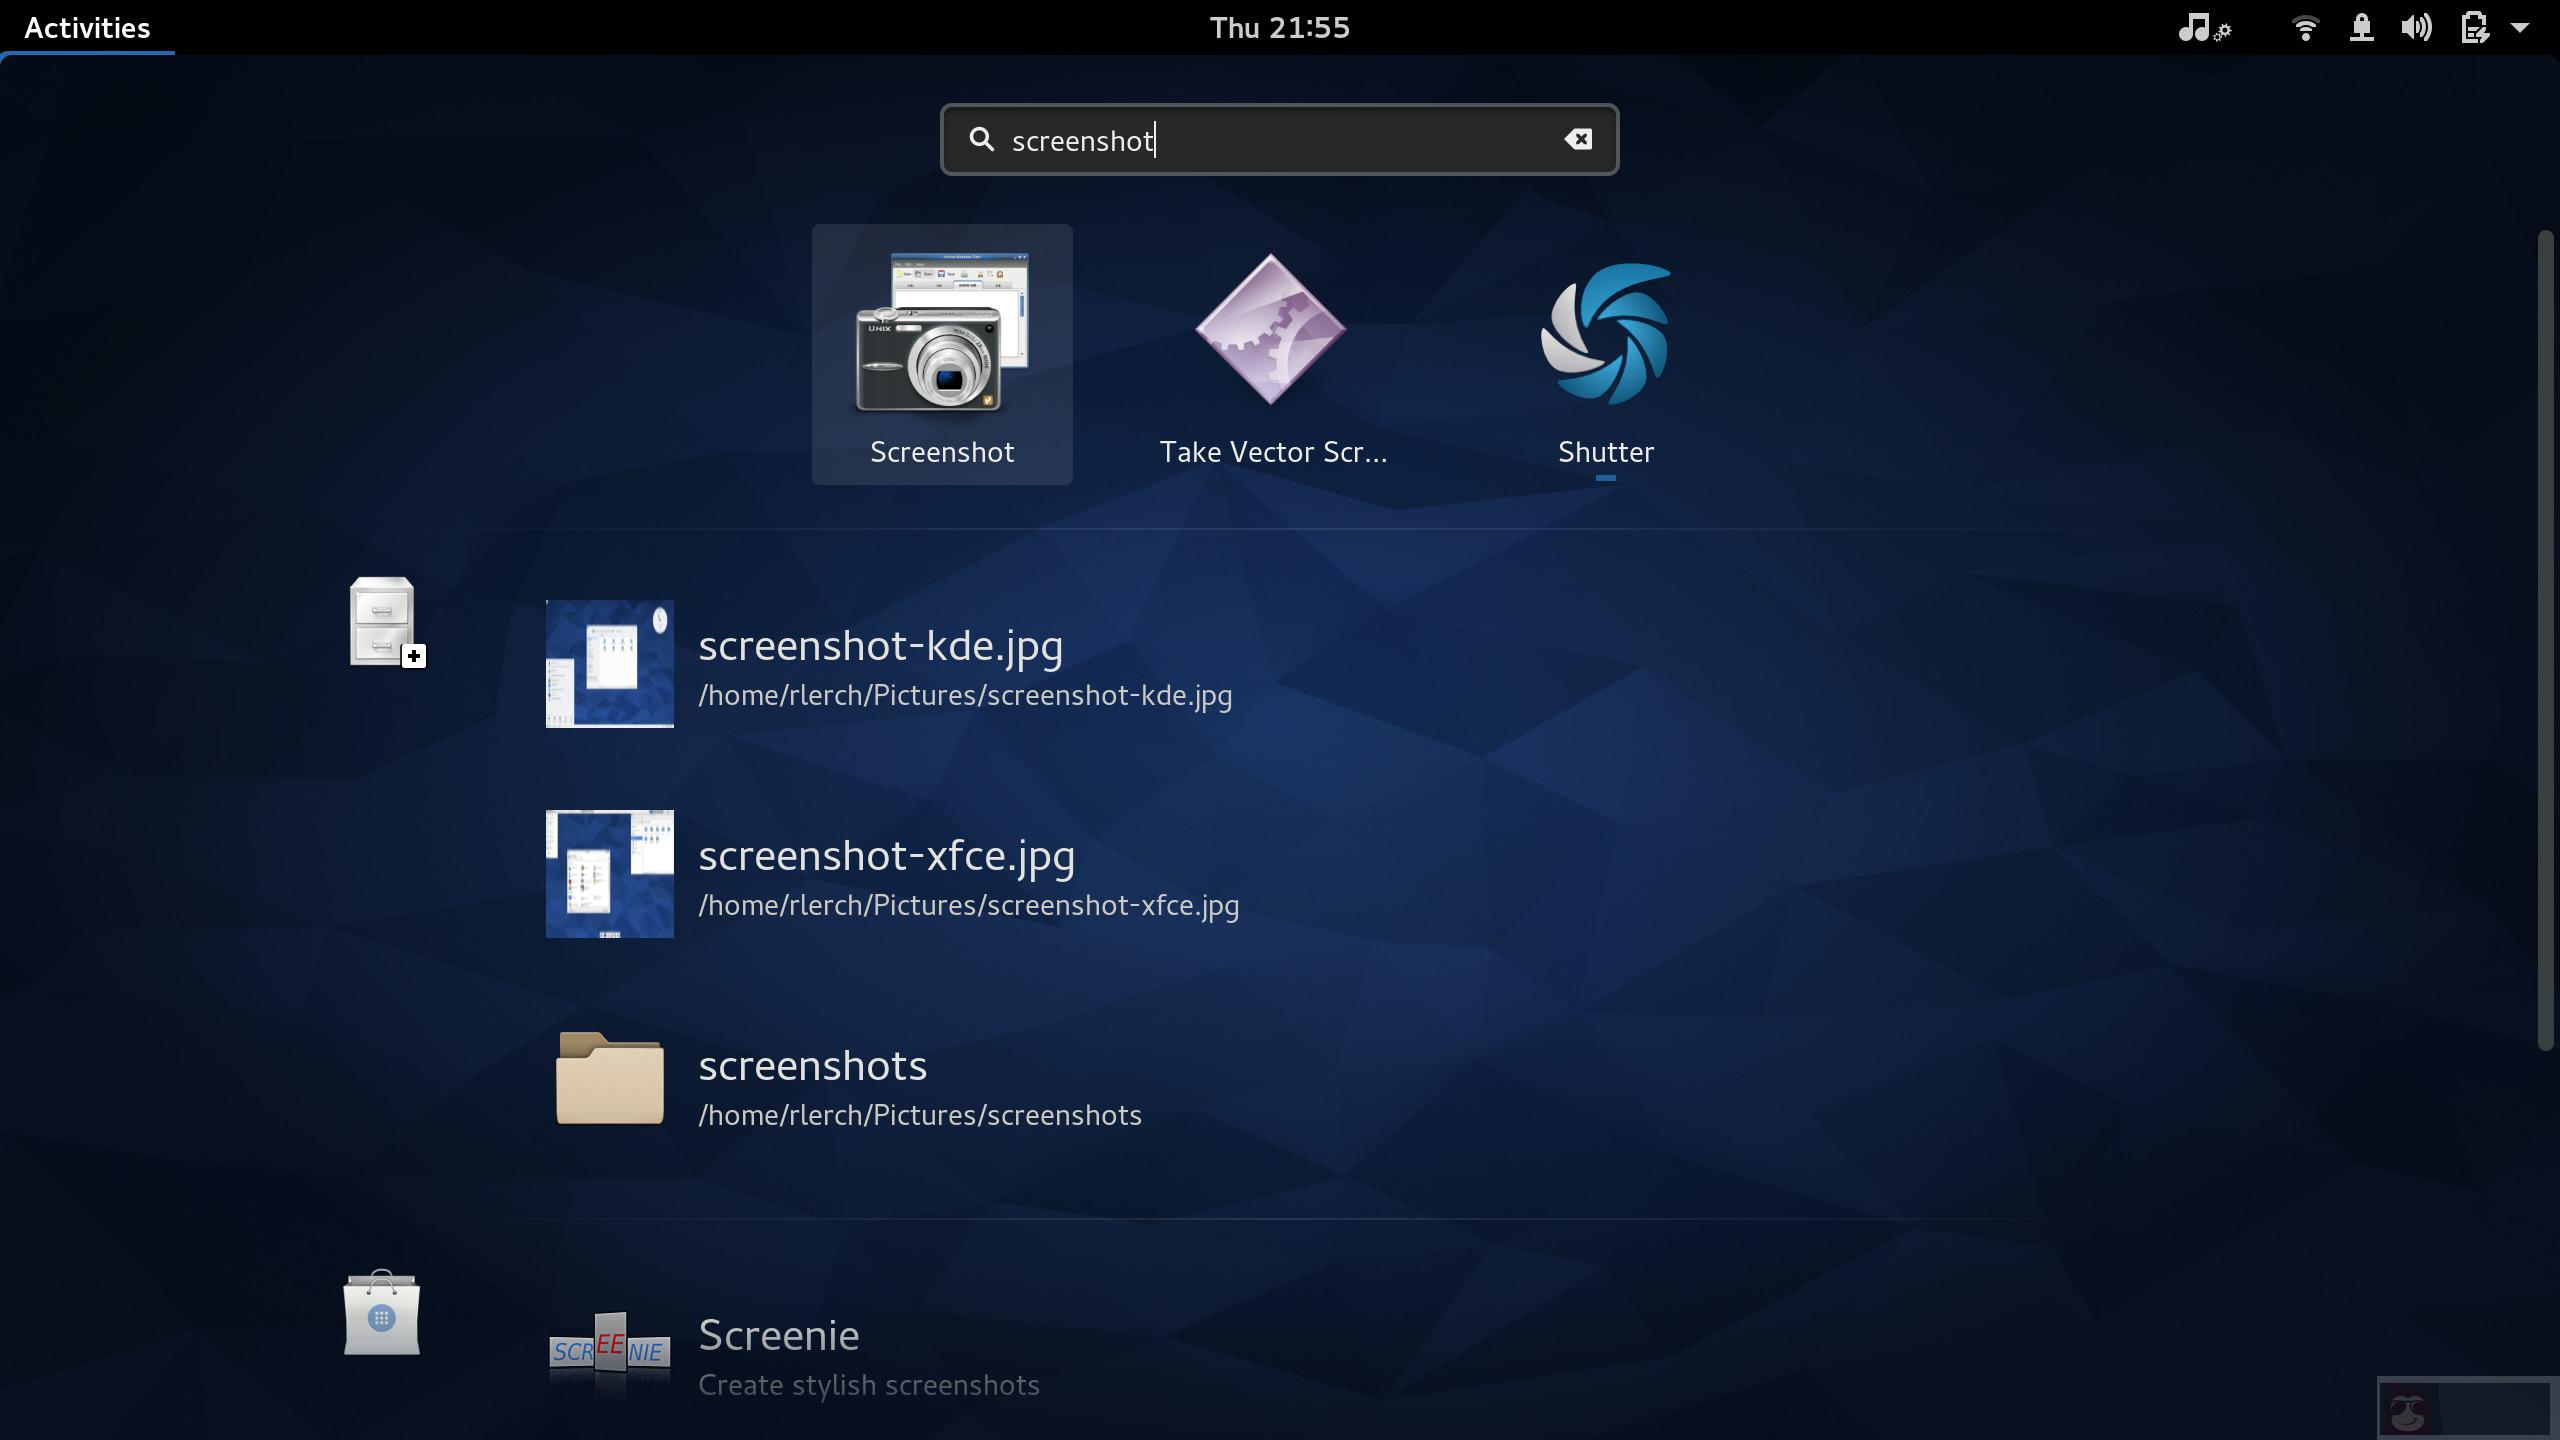
Task: Launch Shutter from the search results
Action: [x=1605, y=335]
